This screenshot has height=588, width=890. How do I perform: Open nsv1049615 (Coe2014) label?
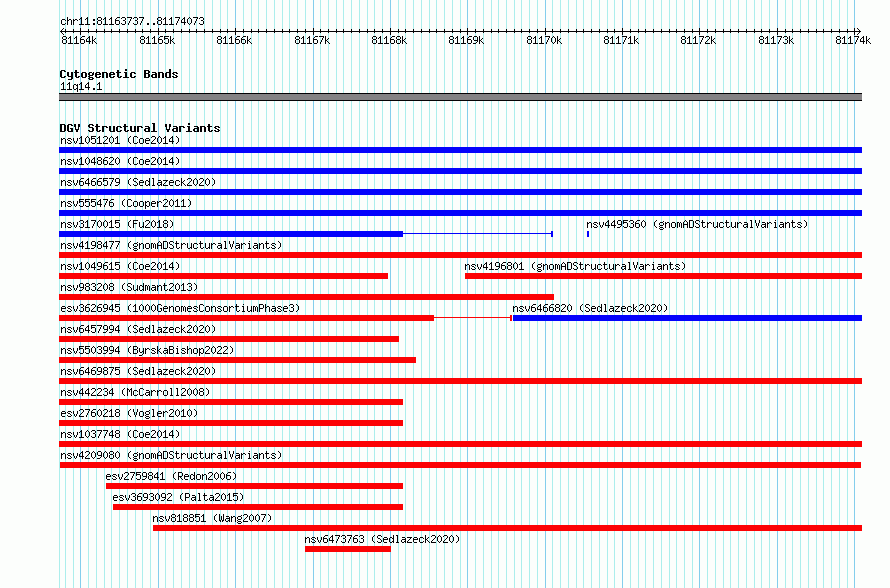click(120, 266)
